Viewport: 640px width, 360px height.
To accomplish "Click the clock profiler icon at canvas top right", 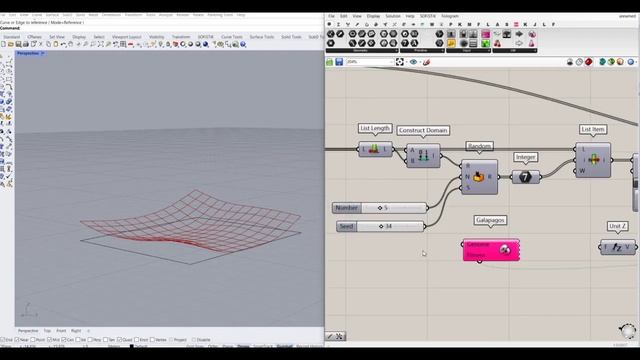I will 579,62.
